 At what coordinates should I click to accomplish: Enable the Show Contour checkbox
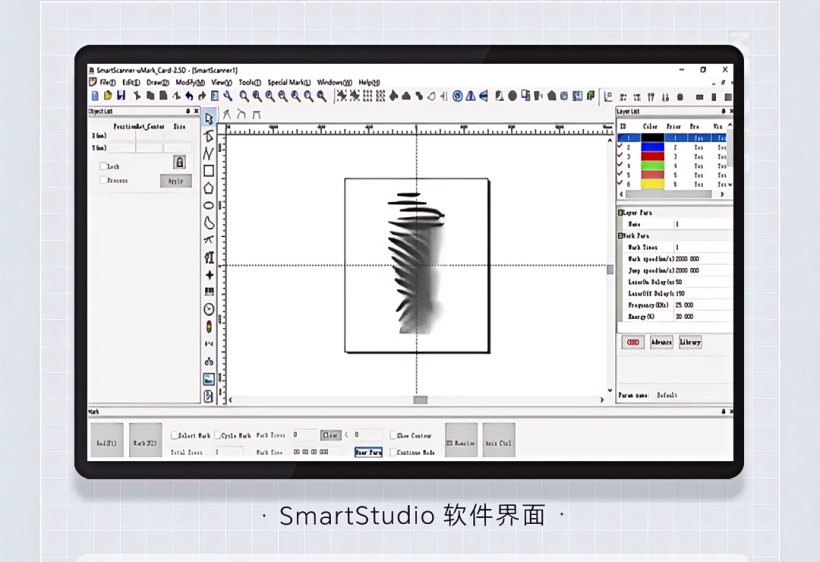[x=392, y=436]
